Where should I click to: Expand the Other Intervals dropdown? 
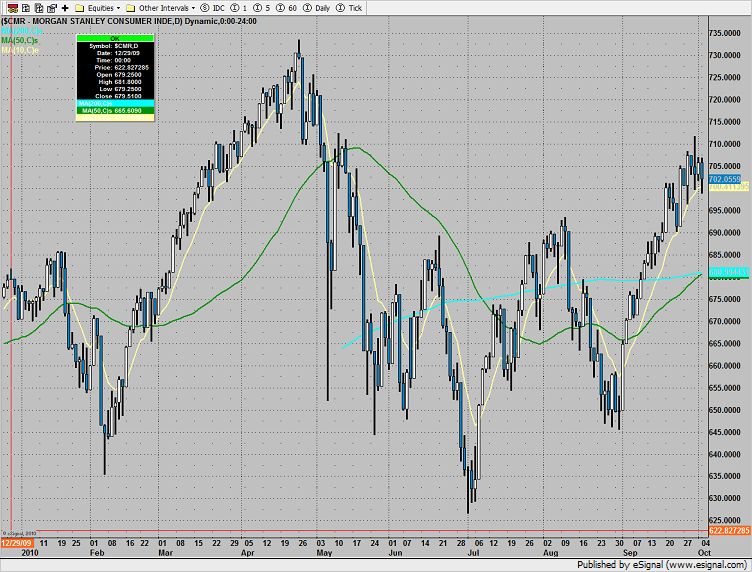(x=161, y=8)
